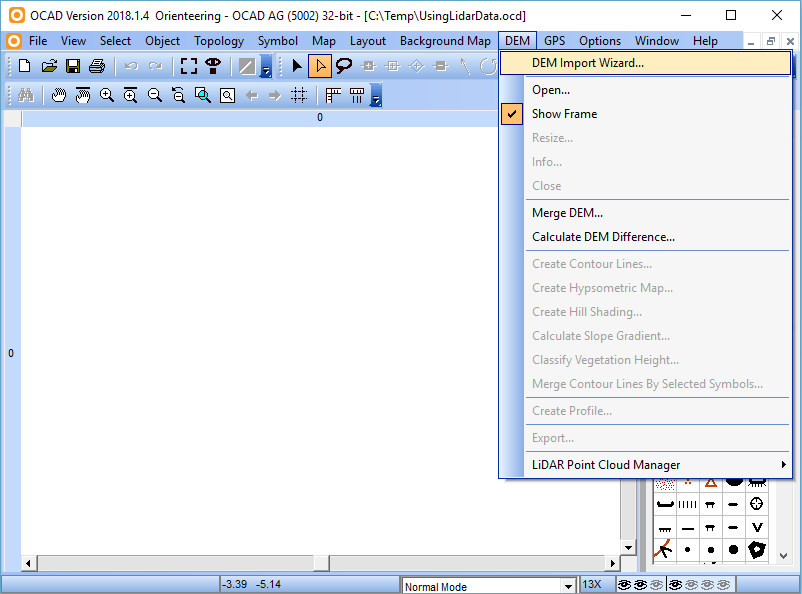Click the diagonal line drawing mode icon
This screenshot has width=802, height=594.
(x=248, y=66)
